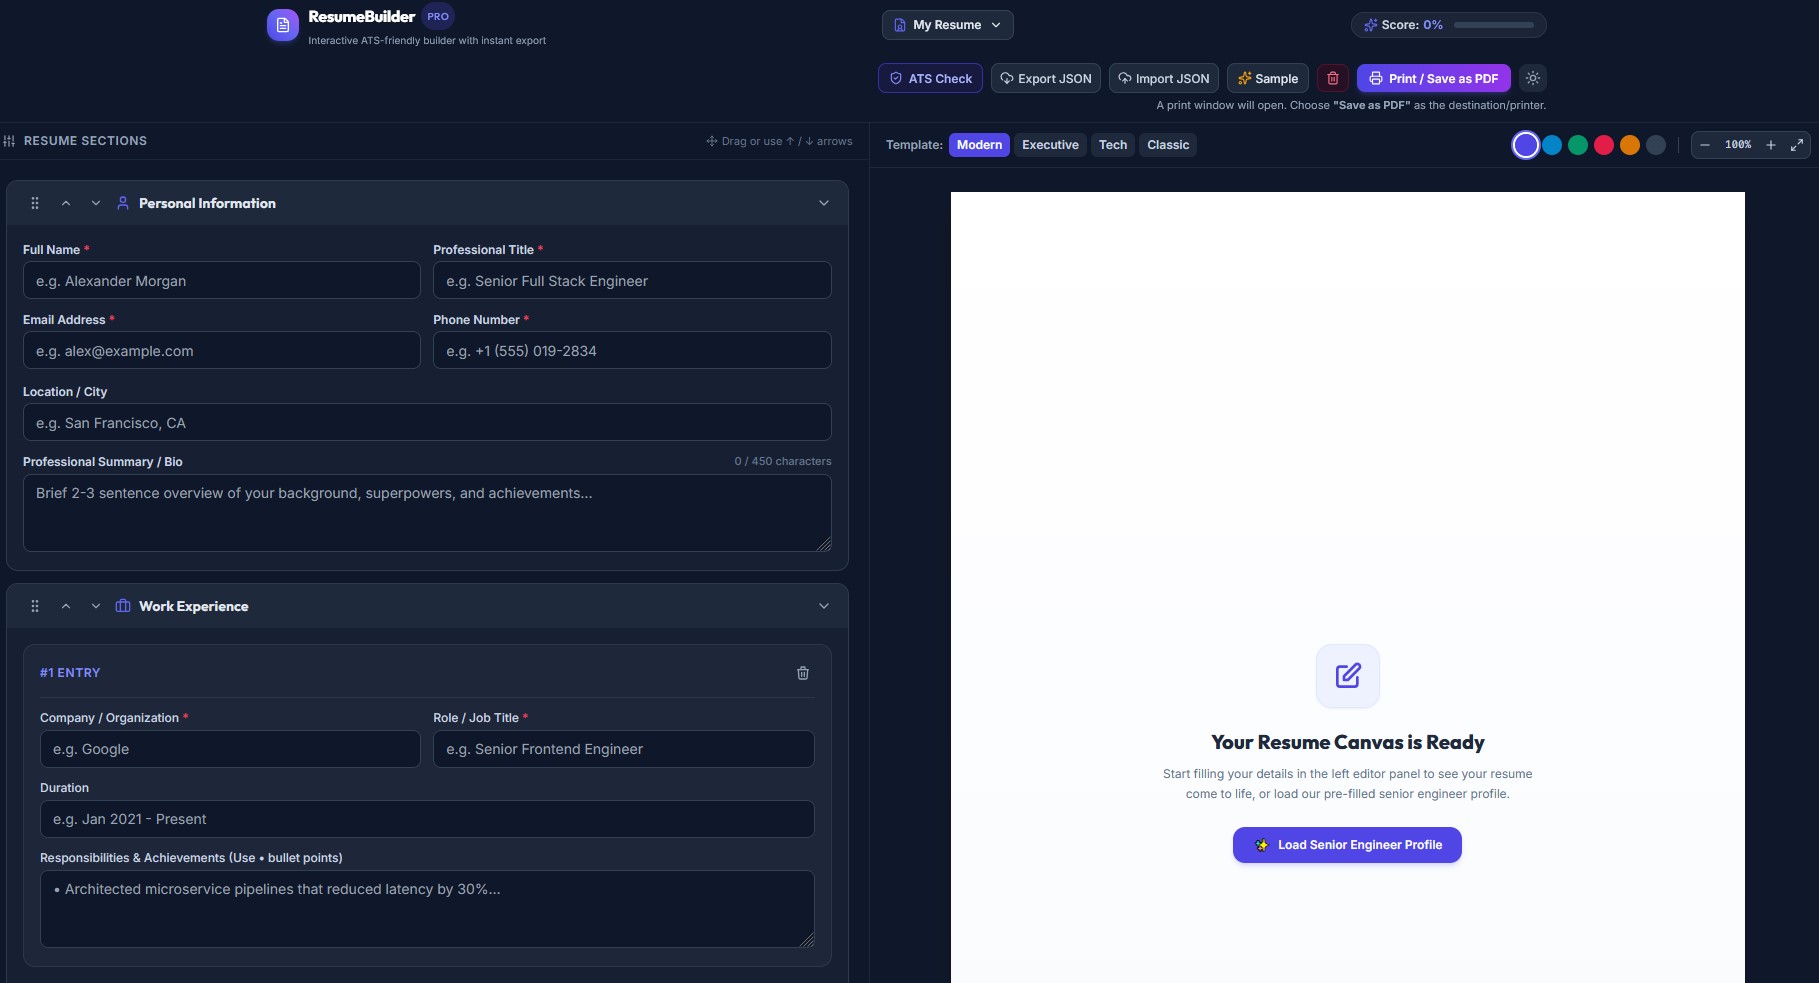Choose the indigo accent color swatch
The height and width of the screenshot is (983, 1819).
1526,145
